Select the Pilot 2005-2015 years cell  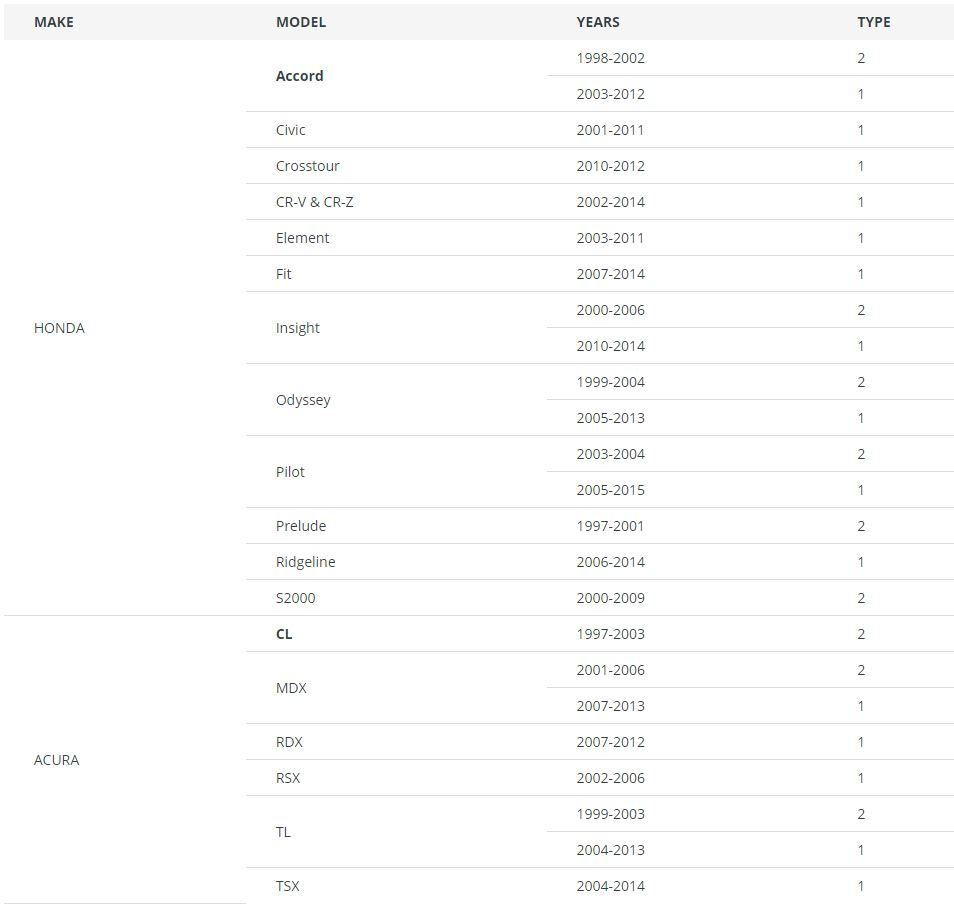[x=610, y=490]
